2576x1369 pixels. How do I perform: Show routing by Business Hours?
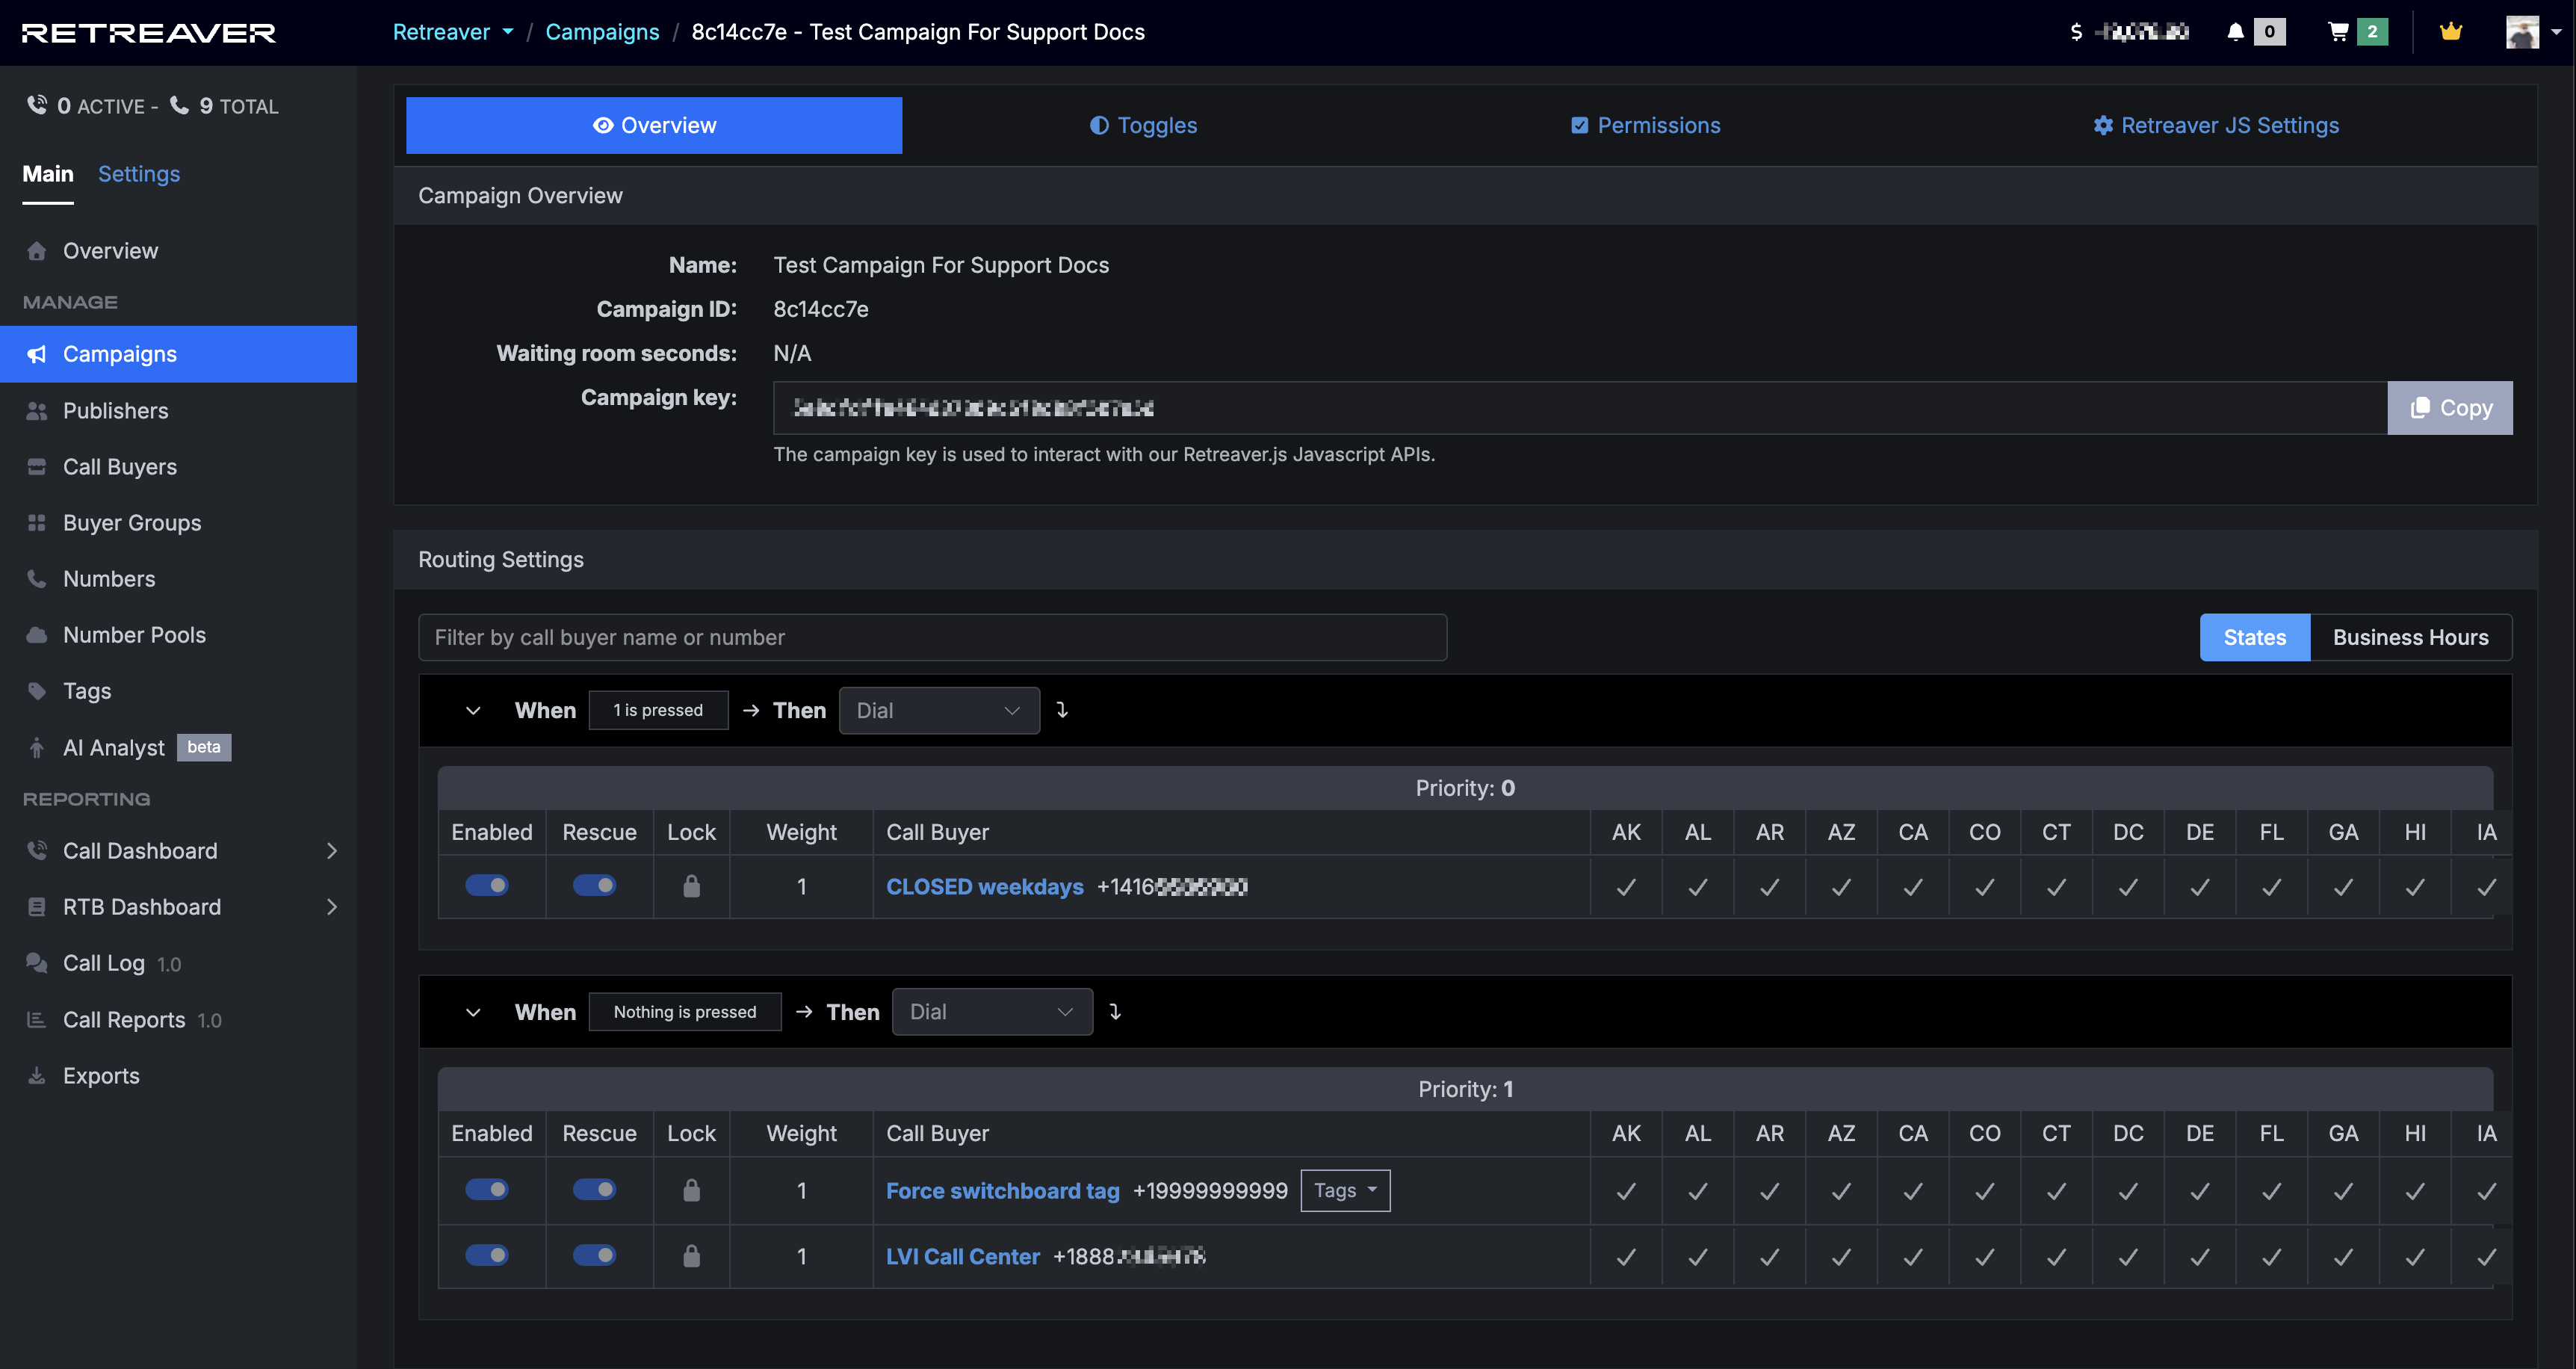[2411, 637]
